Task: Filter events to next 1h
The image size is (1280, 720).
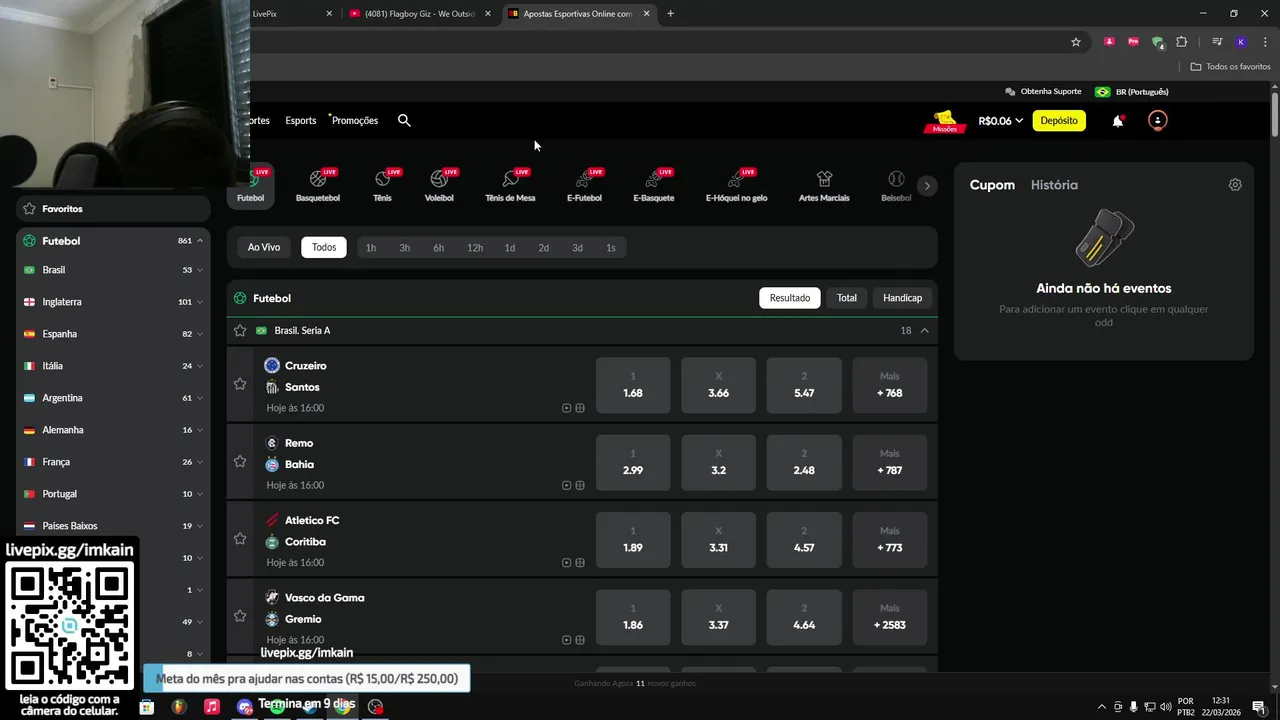Action: point(371,248)
